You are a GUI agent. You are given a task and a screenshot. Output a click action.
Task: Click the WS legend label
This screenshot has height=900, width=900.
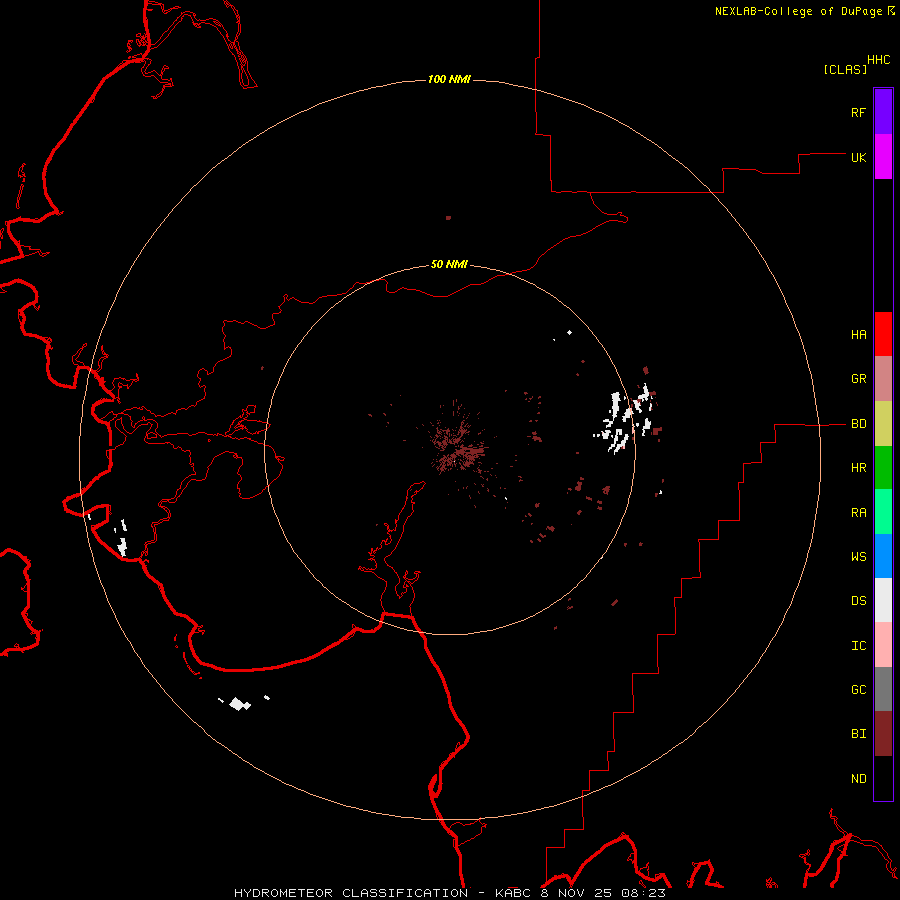point(858,557)
